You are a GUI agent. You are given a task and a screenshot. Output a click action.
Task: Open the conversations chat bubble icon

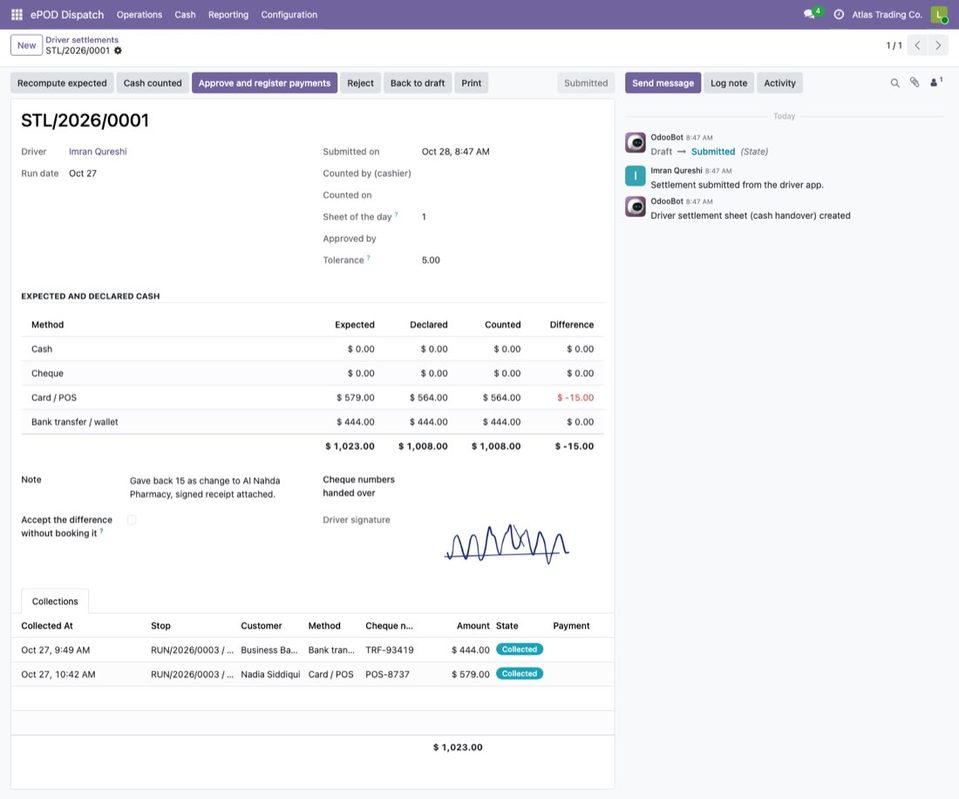pyautogui.click(x=810, y=14)
